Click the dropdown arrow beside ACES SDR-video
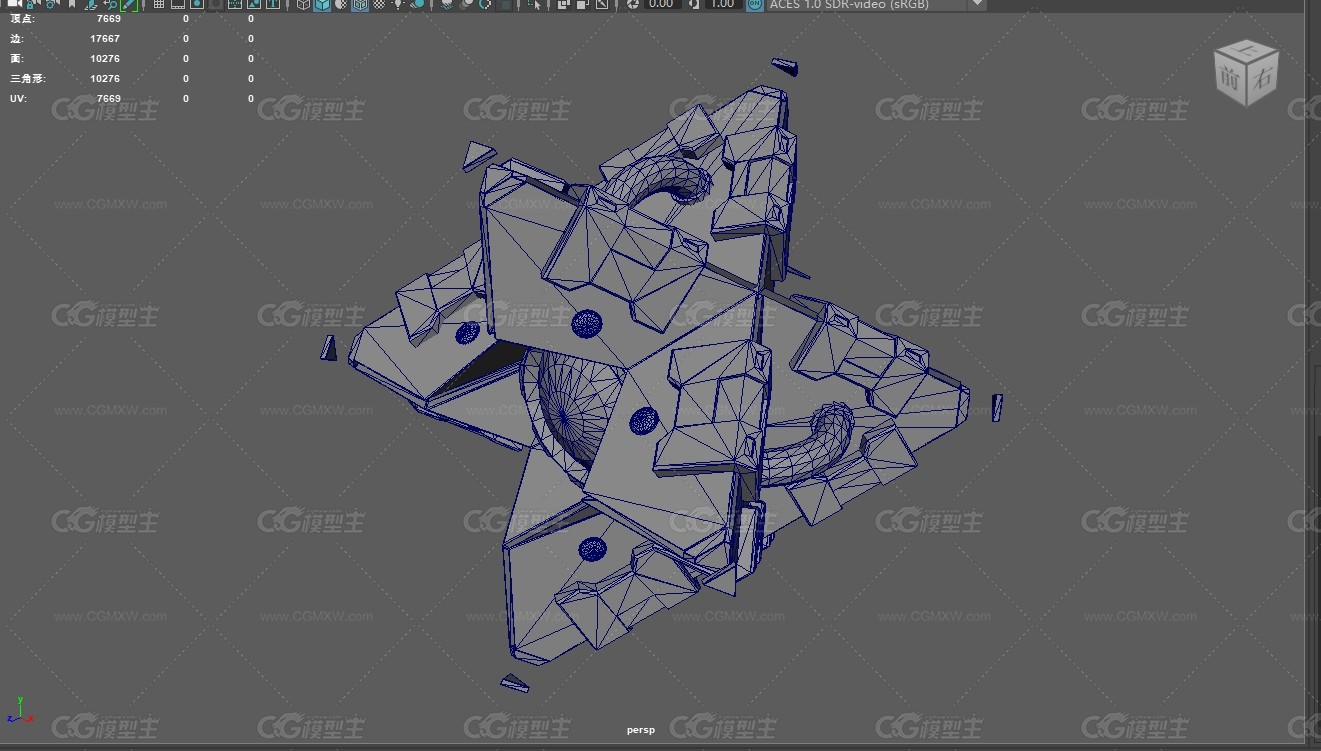This screenshot has width=1321, height=751. point(977,4)
